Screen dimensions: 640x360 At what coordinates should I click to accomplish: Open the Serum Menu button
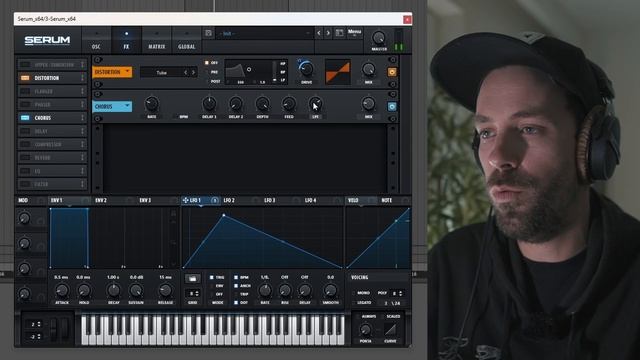pos(354,32)
